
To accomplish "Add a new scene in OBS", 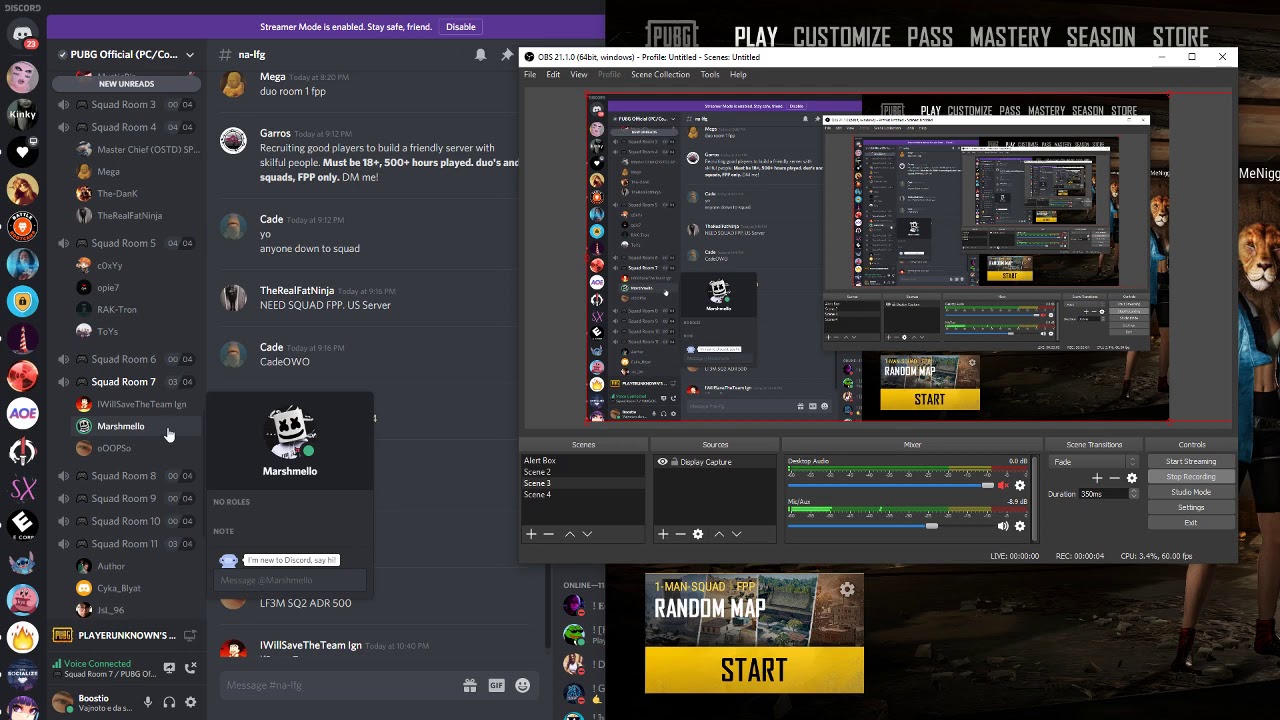I will [x=531, y=534].
